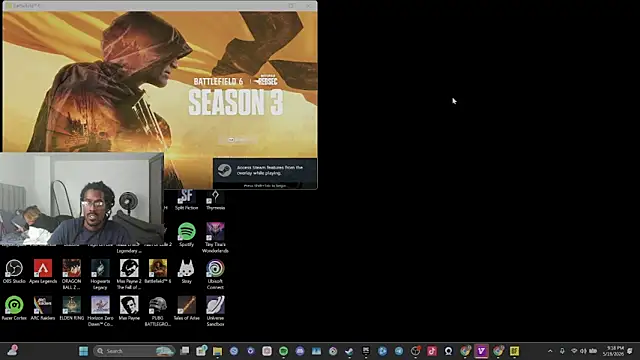Open the Windows Start menu
This screenshot has width=640, height=360.
(x=83, y=351)
